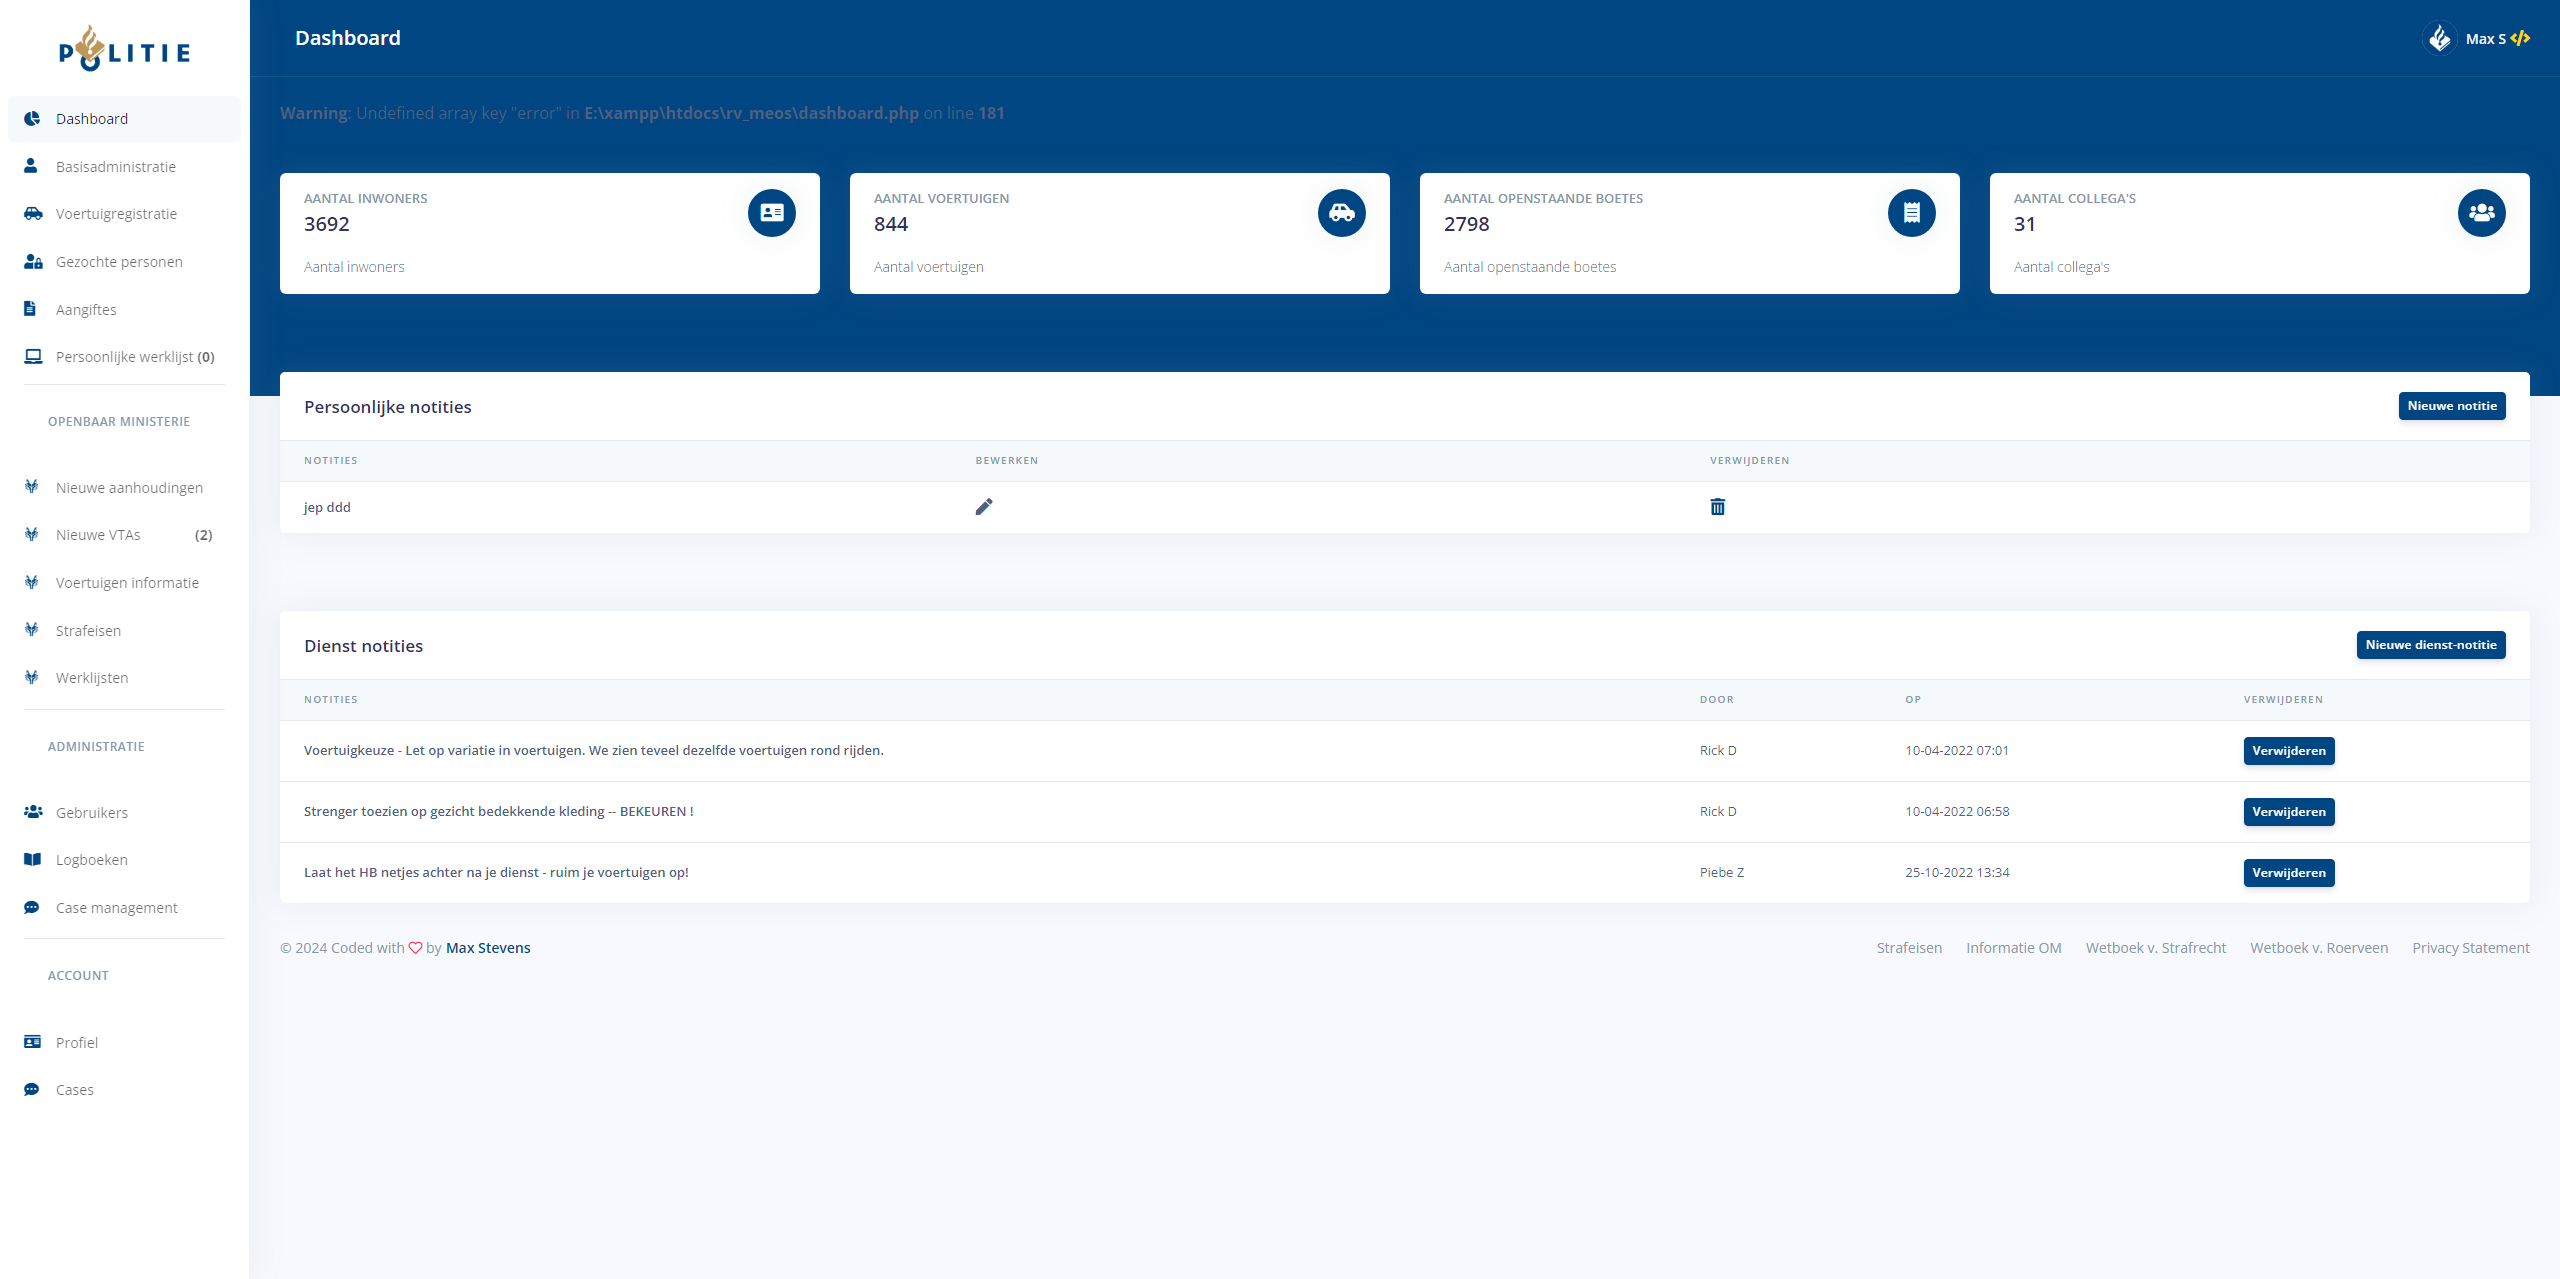Open the Max Stevens footer link
The height and width of the screenshot is (1279, 2560).
[x=488, y=948]
